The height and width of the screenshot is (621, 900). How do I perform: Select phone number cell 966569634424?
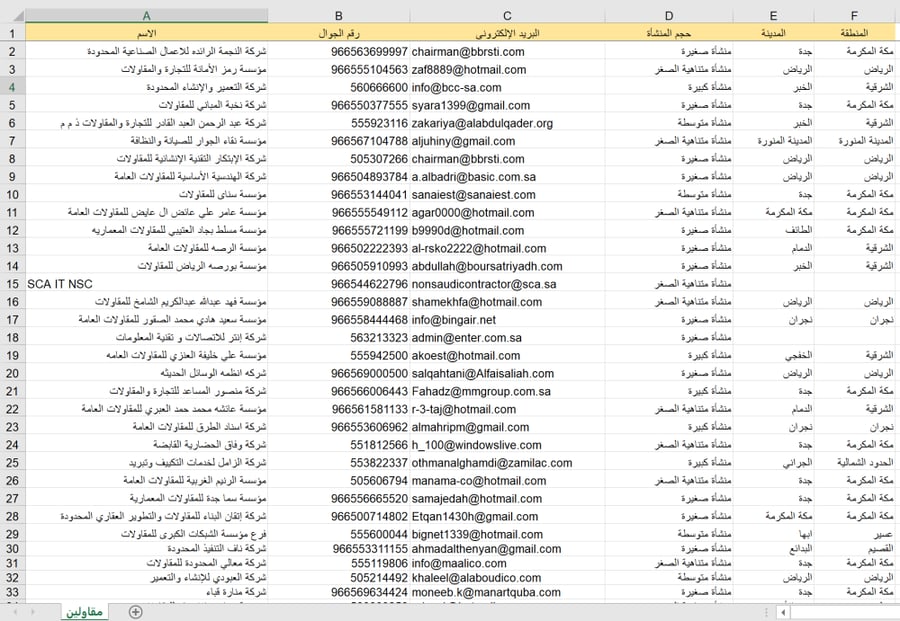click(339, 592)
